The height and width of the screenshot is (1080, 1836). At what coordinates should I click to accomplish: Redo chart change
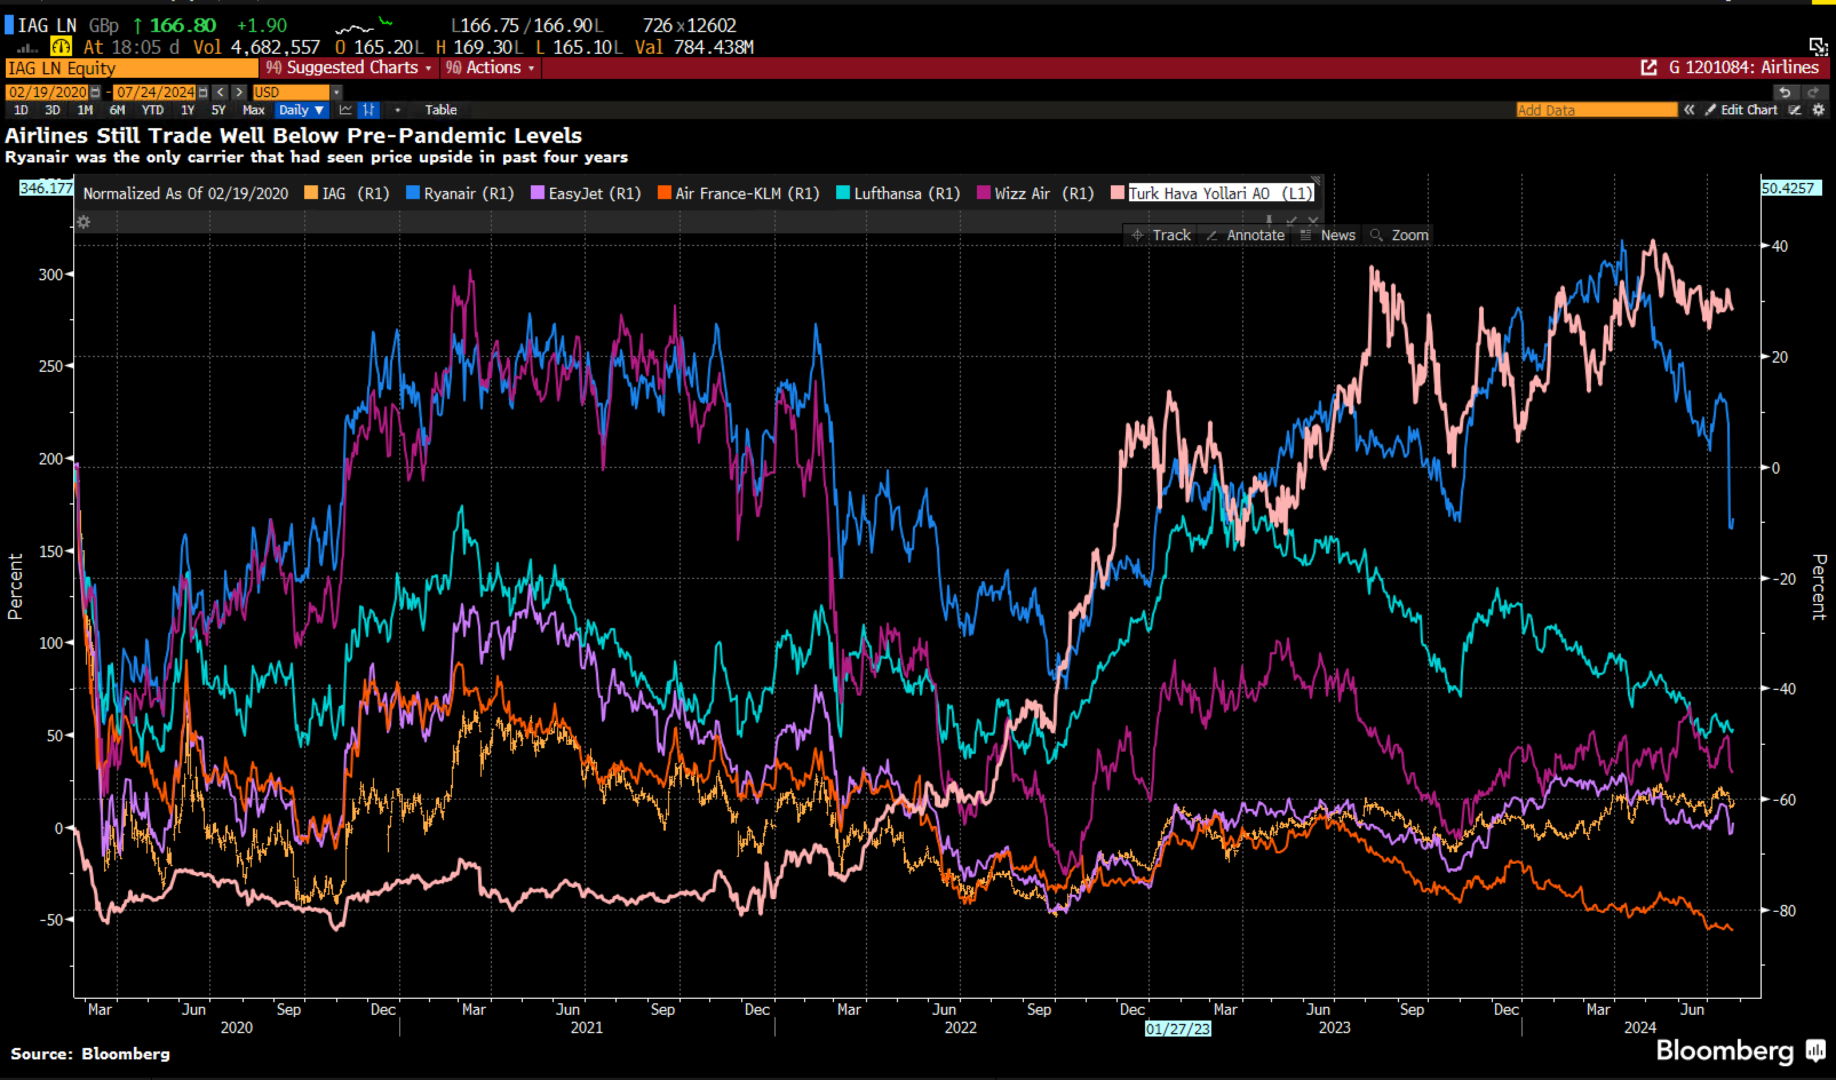(1814, 92)
